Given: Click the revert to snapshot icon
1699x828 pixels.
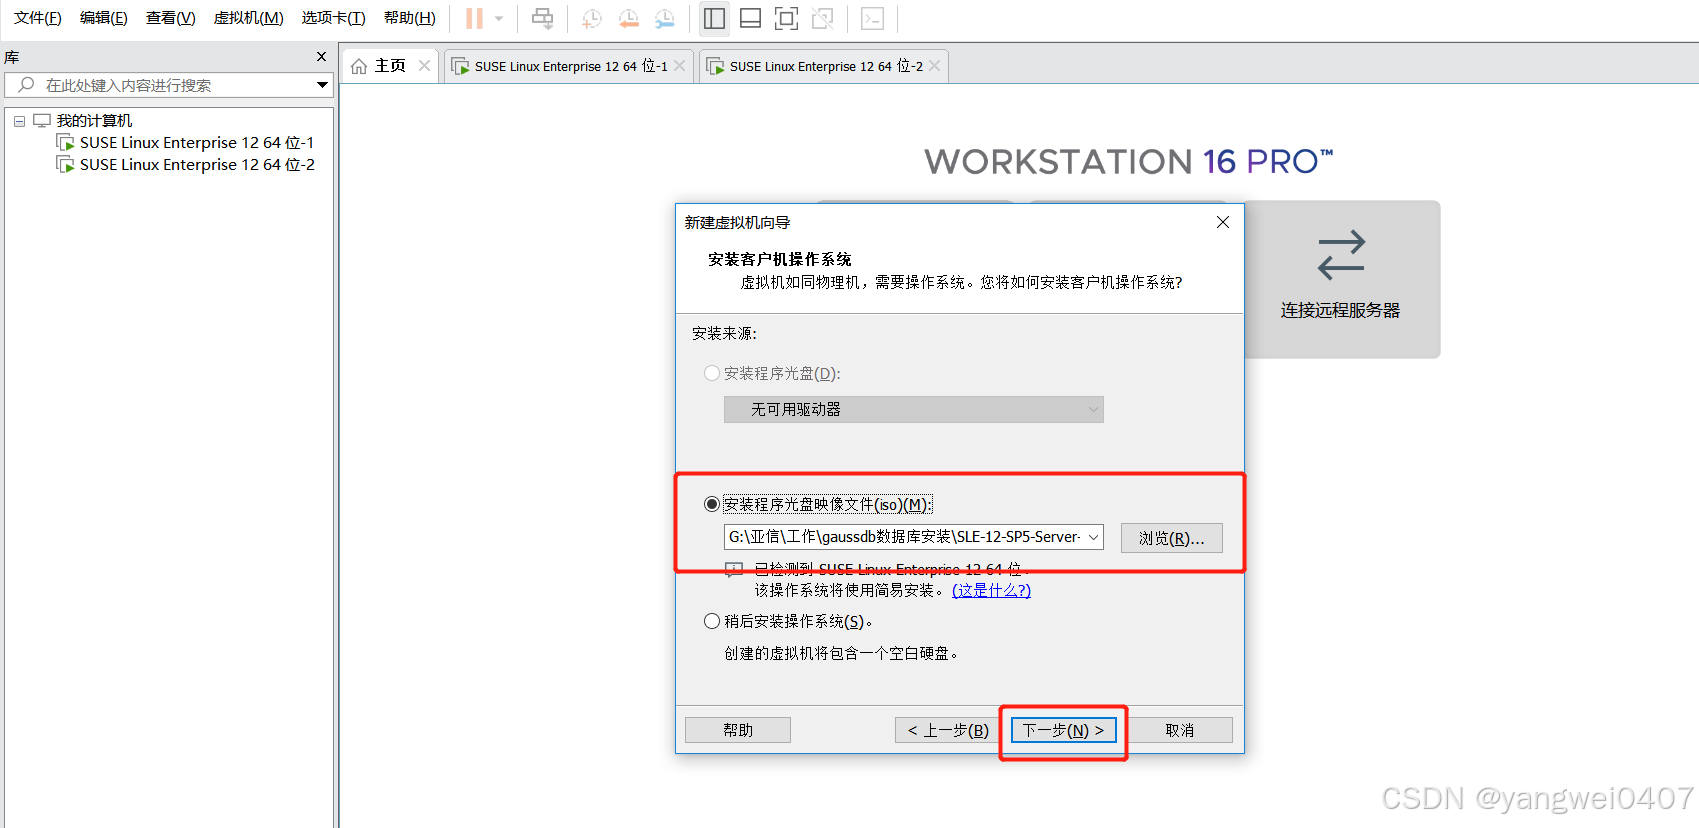Looking at the screenshot, I should point(628,18).
